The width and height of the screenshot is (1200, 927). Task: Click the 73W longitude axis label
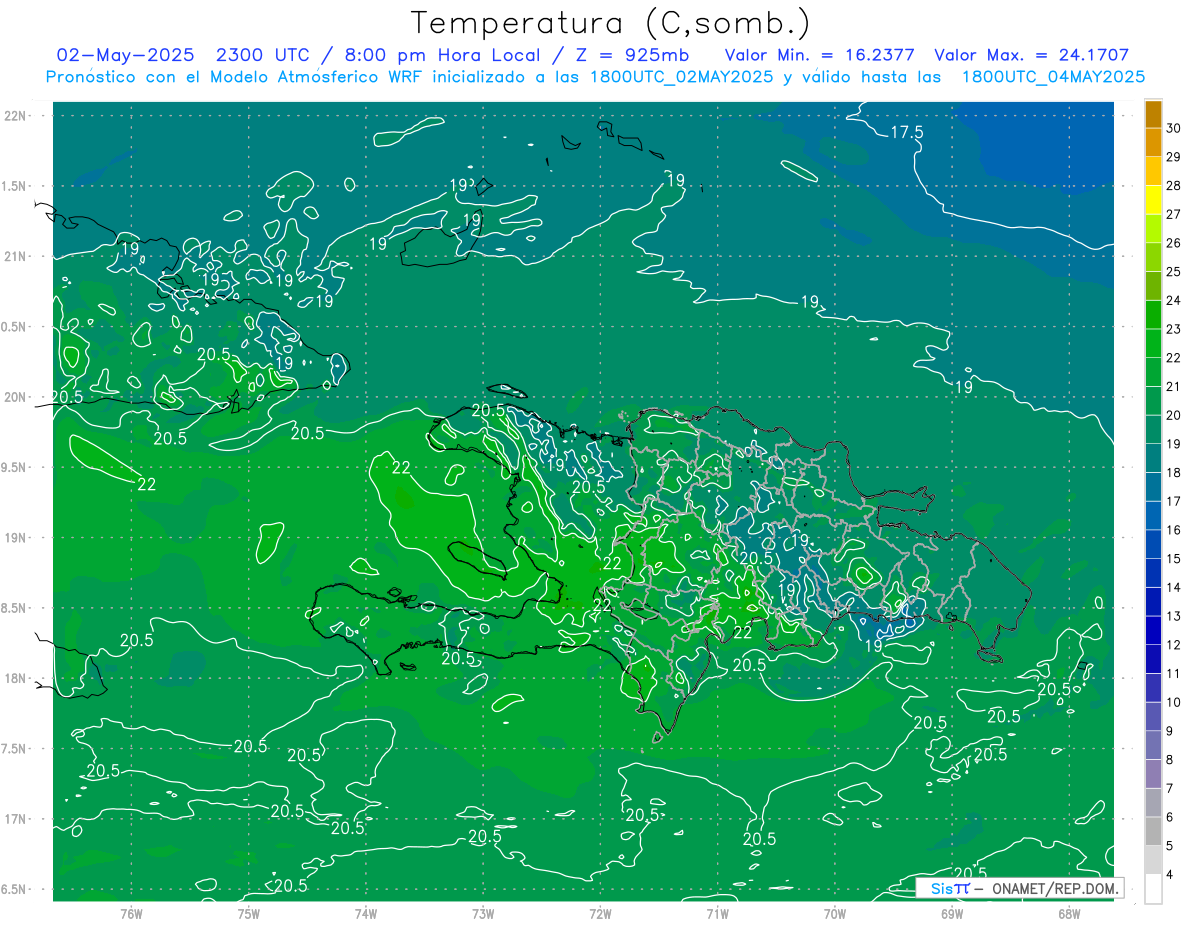coord(483,914)
